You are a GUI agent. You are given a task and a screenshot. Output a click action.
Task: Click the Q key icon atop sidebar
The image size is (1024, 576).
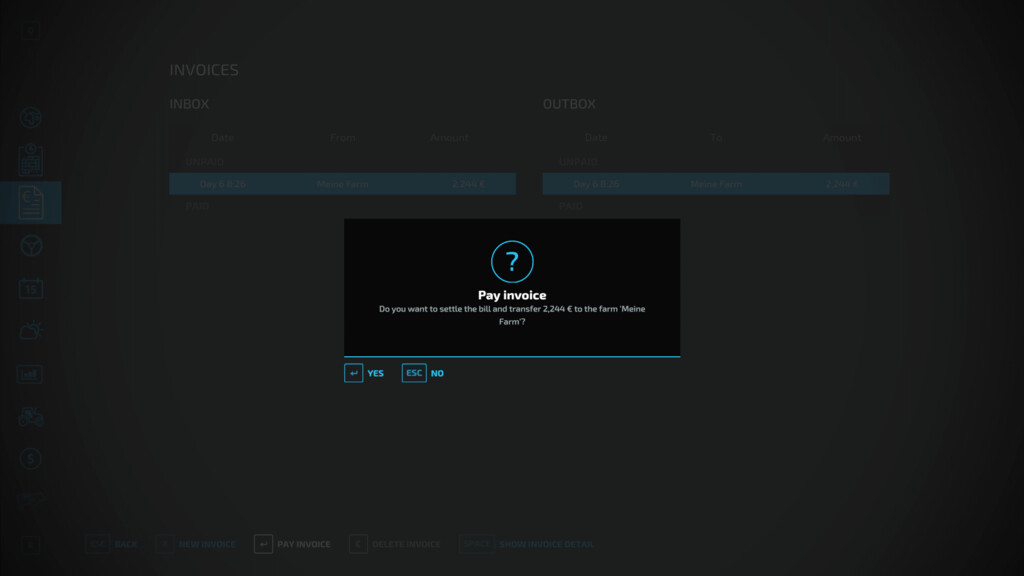(30, 30)
